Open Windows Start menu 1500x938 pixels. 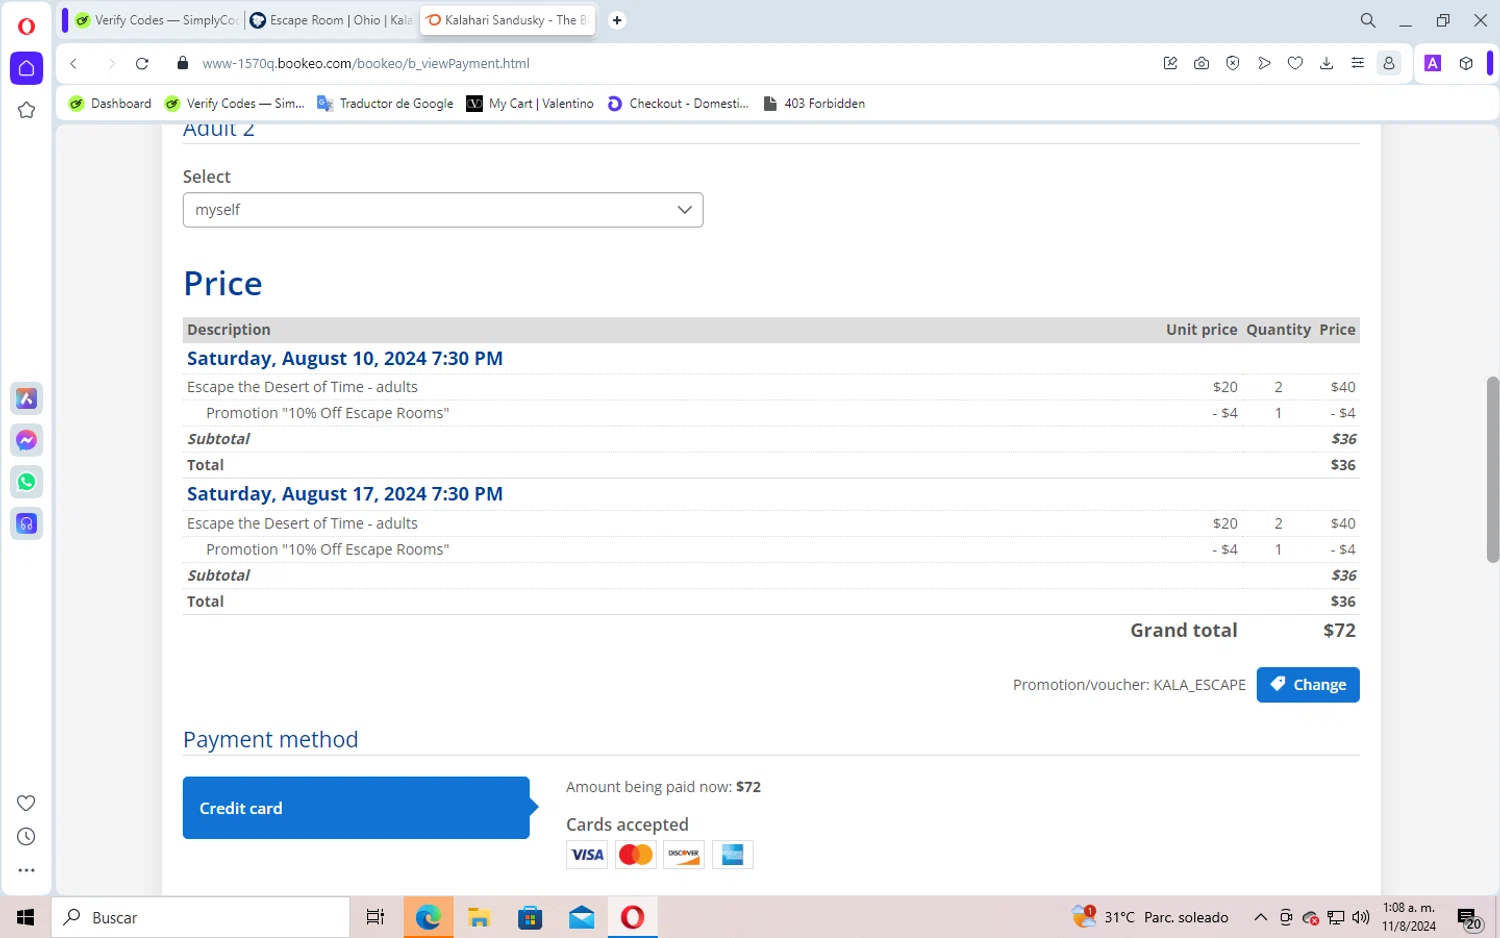(26, 917)
